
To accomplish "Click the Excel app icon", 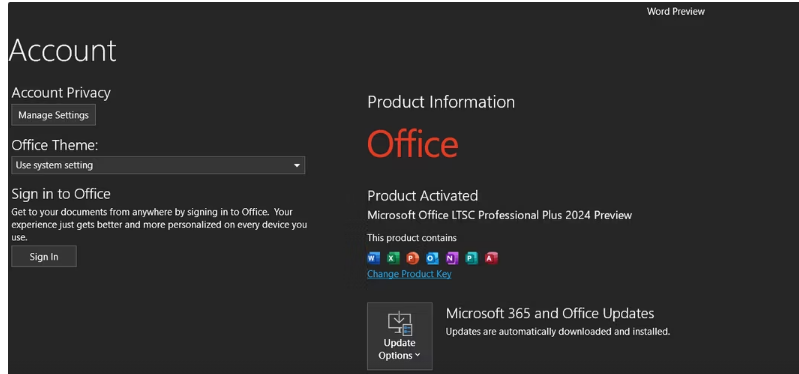I will tap(393, 258).
